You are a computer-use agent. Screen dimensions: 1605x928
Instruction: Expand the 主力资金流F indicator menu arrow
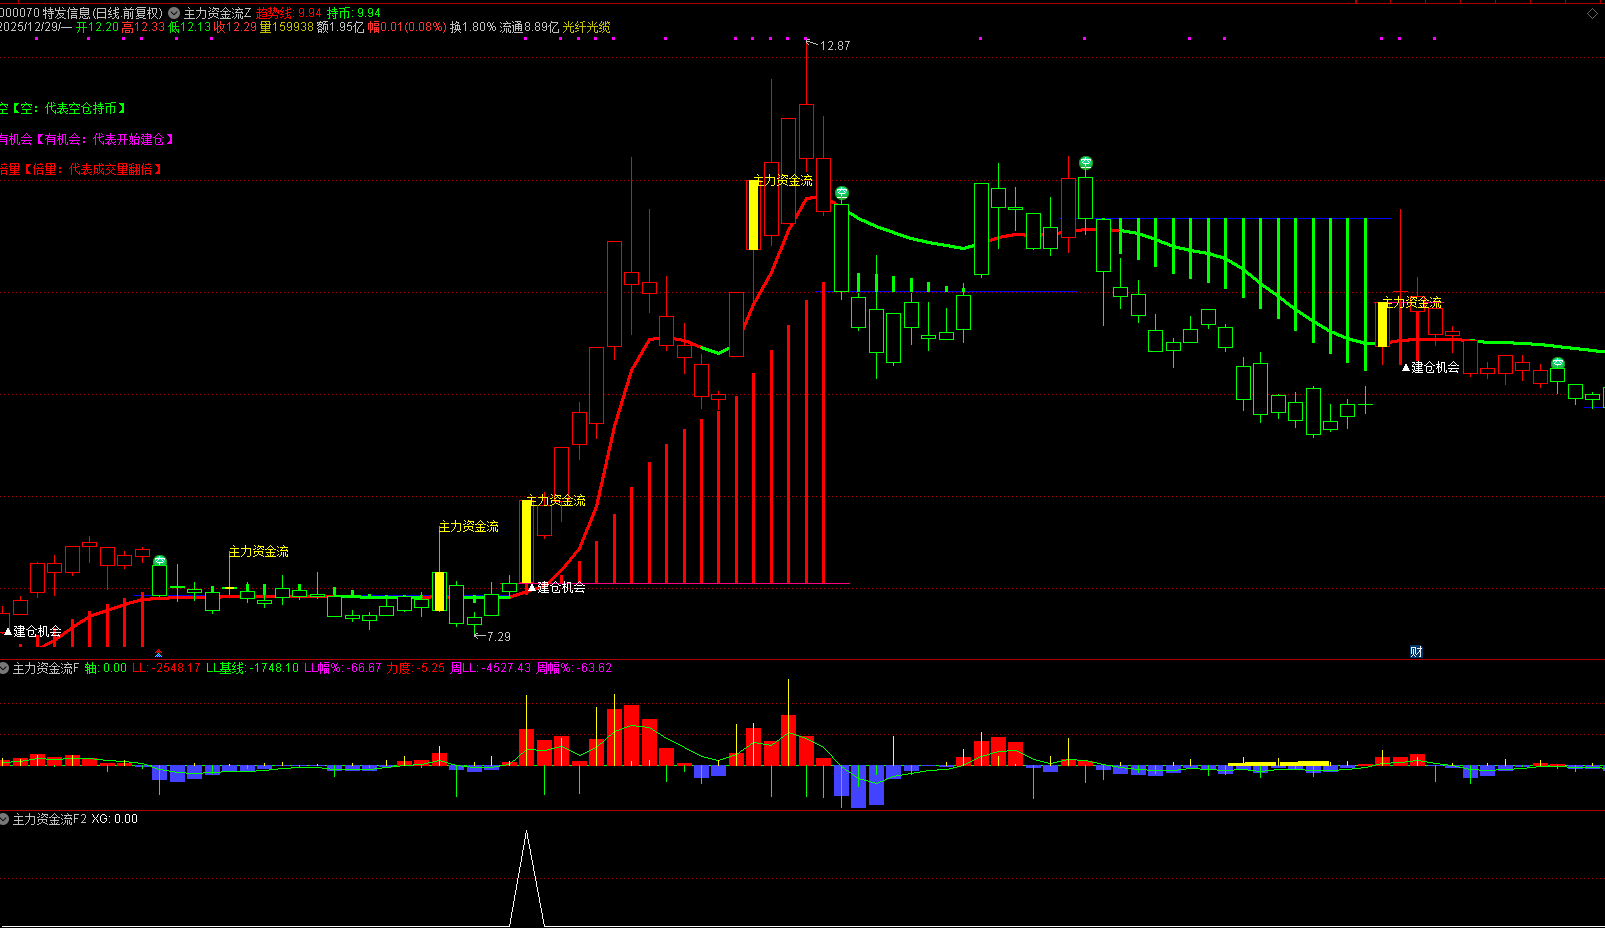point(5,668)
